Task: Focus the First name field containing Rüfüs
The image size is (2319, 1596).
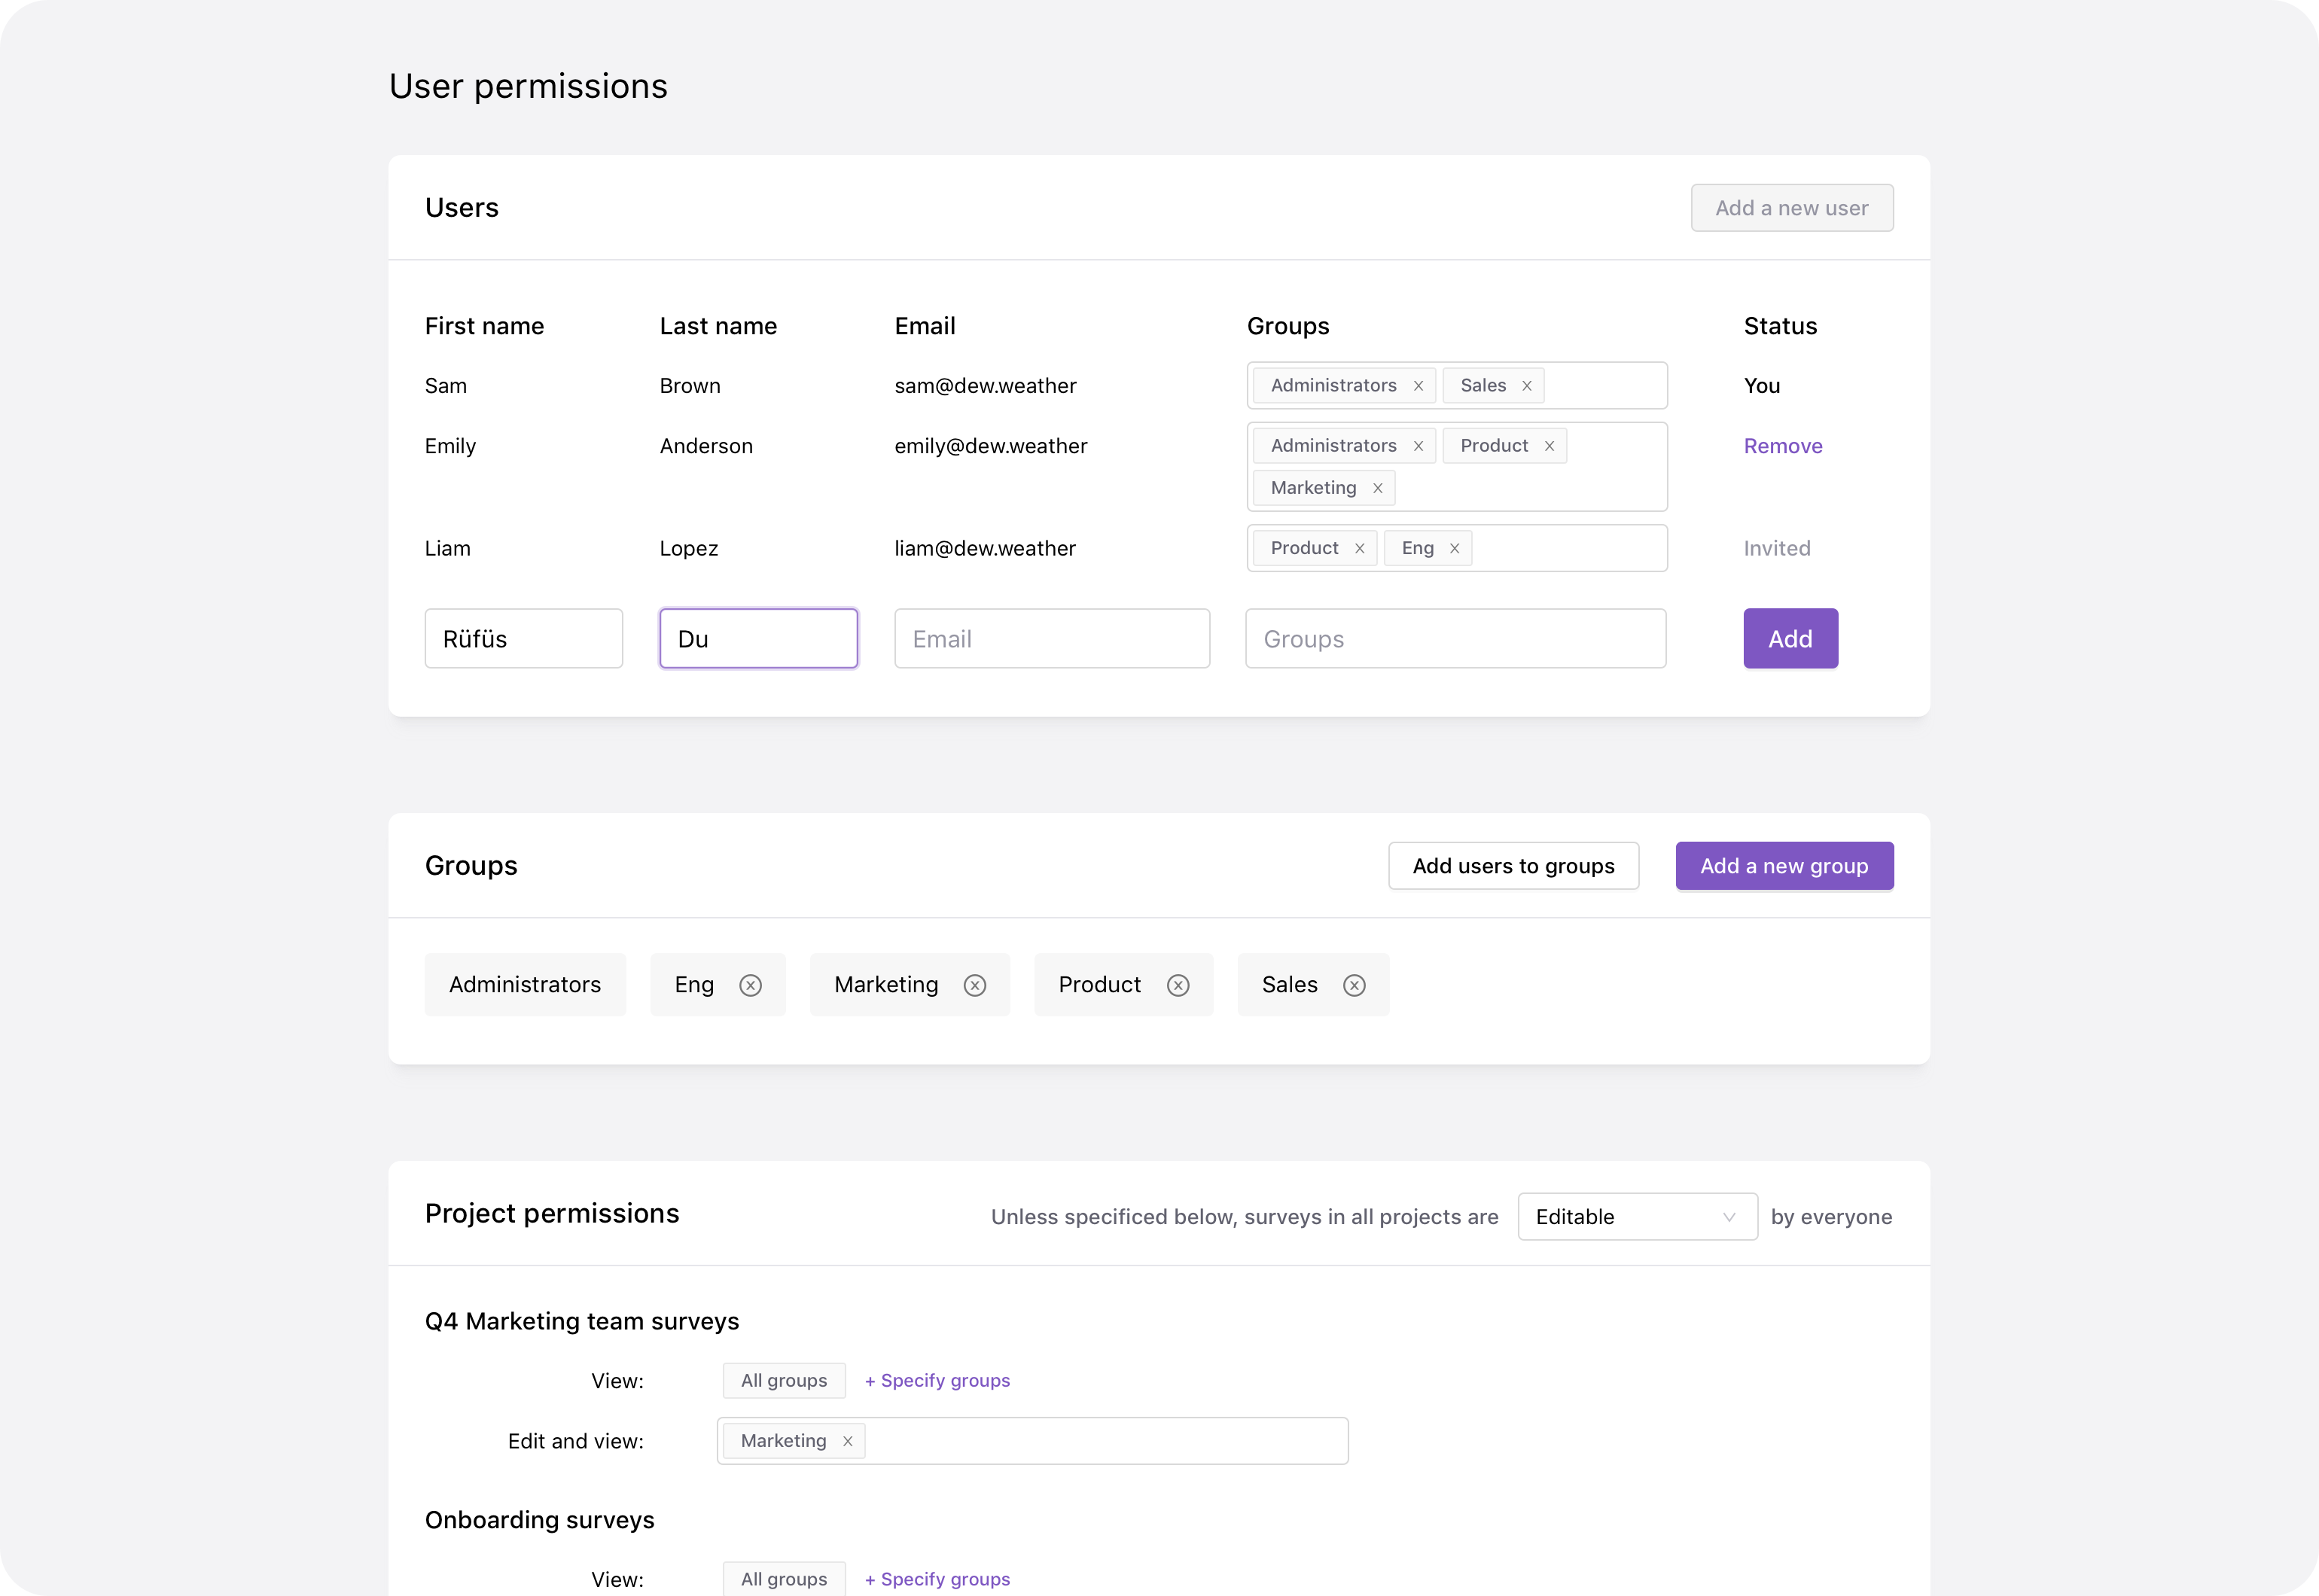Action: [524, 639]
